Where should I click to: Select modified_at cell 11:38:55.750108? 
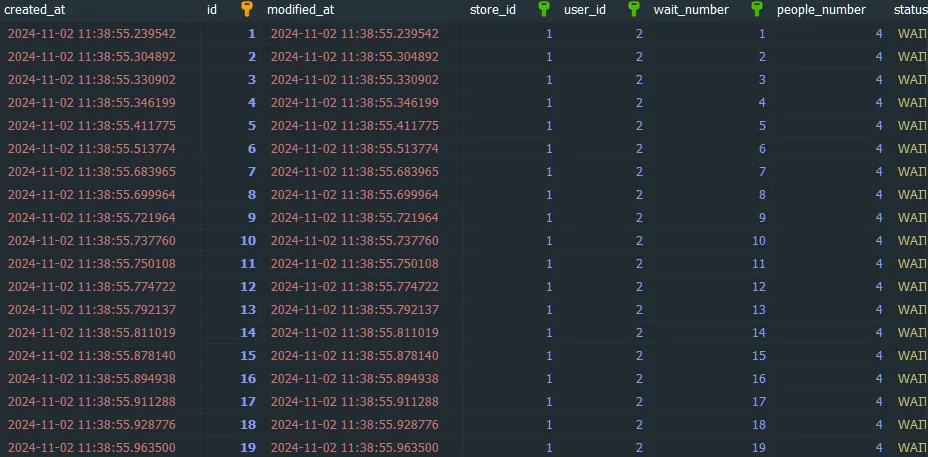355,263
